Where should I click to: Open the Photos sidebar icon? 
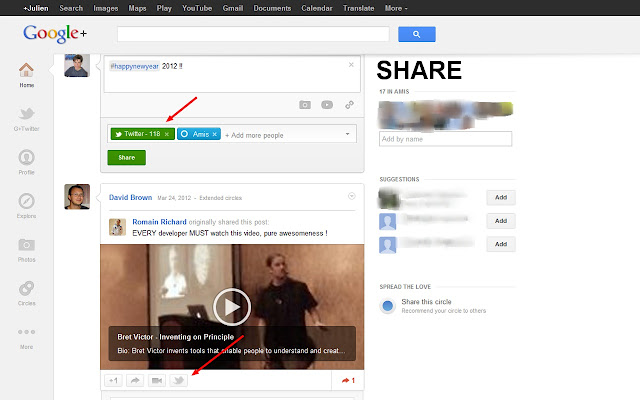pos(27,244)
